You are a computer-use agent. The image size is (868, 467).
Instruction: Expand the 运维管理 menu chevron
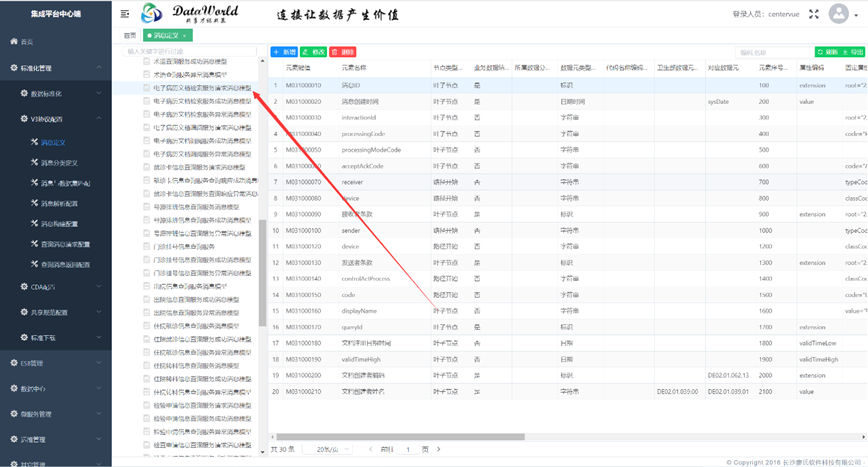point(99,439)
